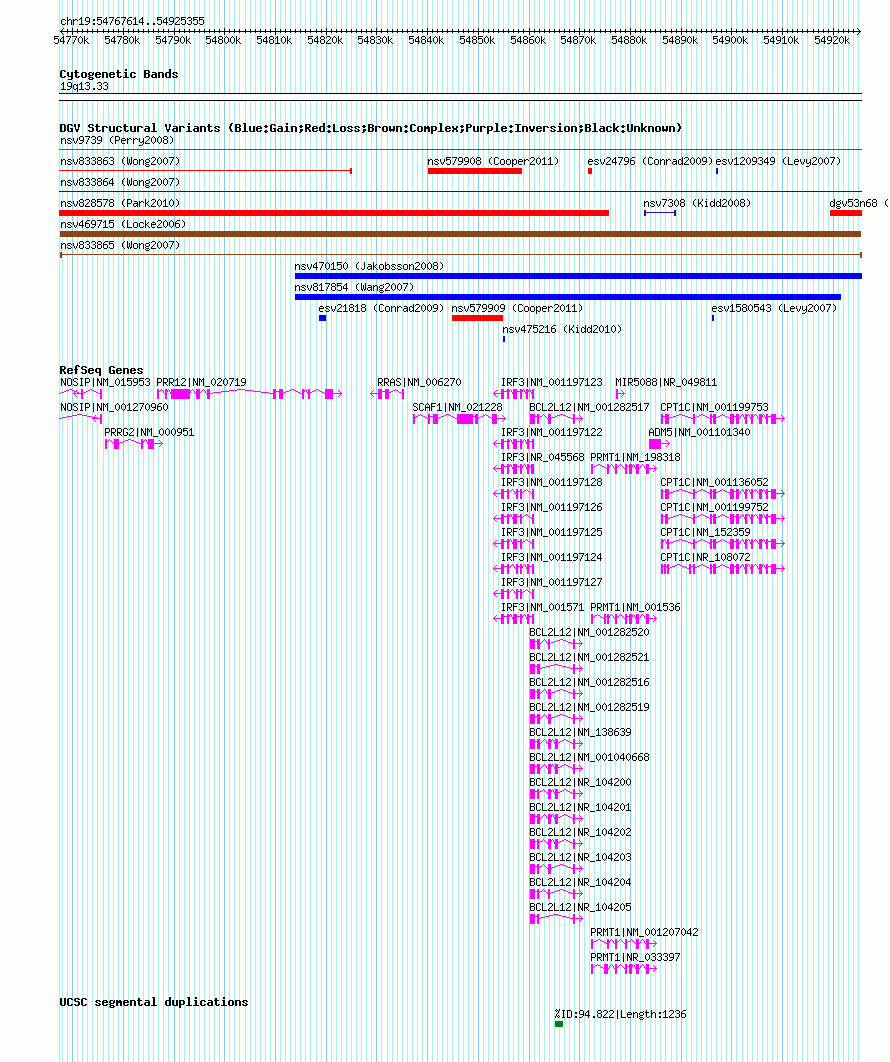Click the 54800k ruler tick label
The height and width of the screenshot is (1062, 890).
tap(224, 41)
